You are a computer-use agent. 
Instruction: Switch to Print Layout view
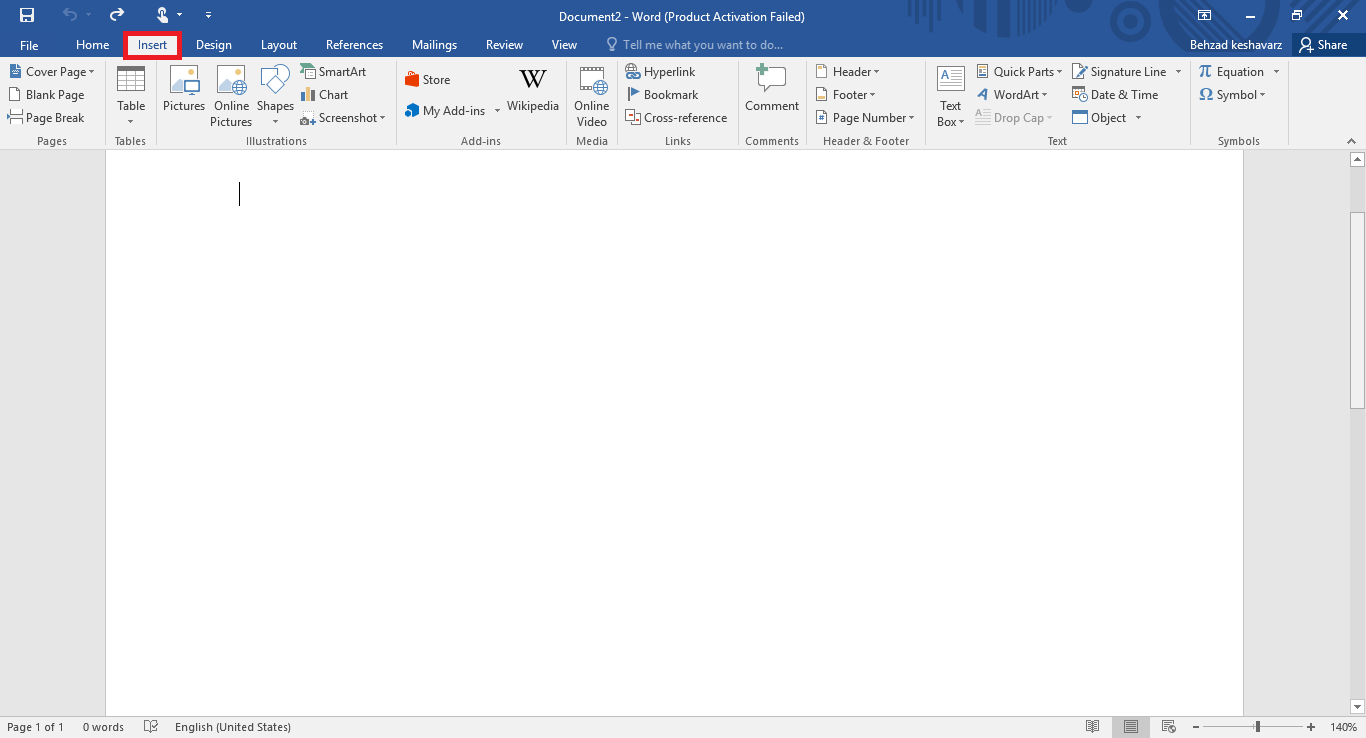[x=1131, y=727]
